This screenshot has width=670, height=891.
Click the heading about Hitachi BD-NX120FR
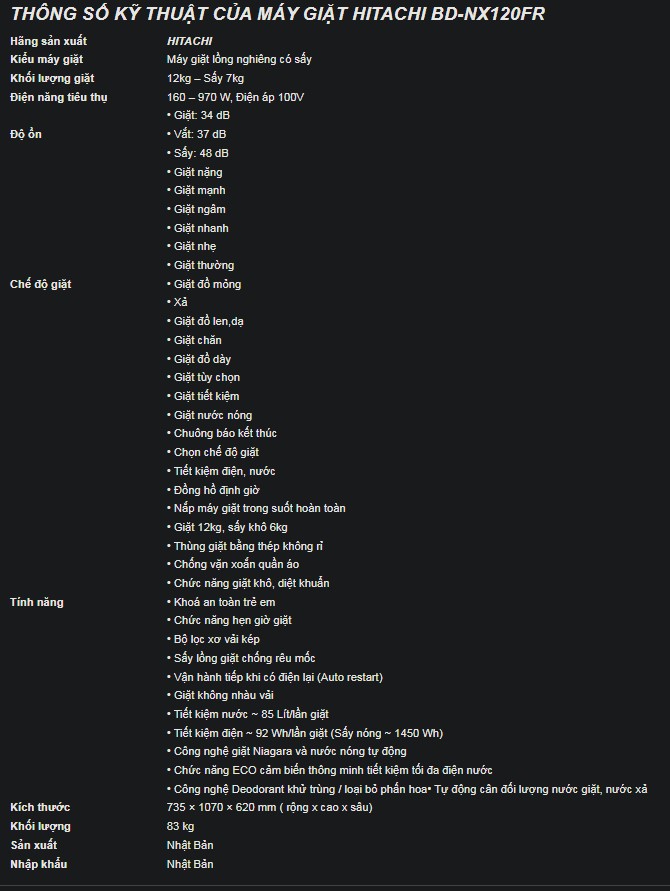pyautogui.click(x=278, y=14)
